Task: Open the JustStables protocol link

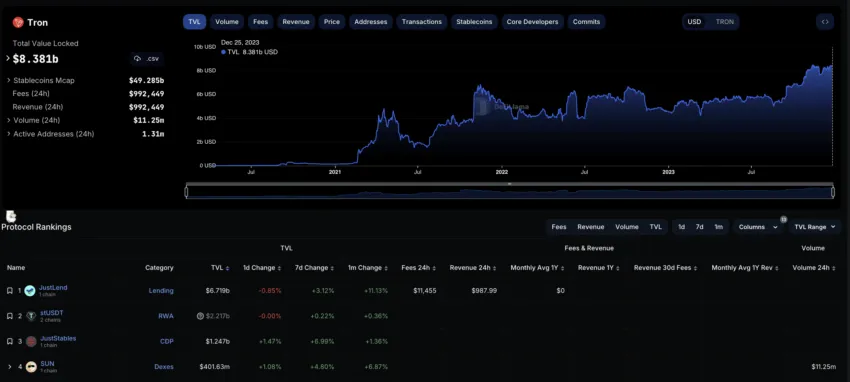Action: (x=58, y=338)
